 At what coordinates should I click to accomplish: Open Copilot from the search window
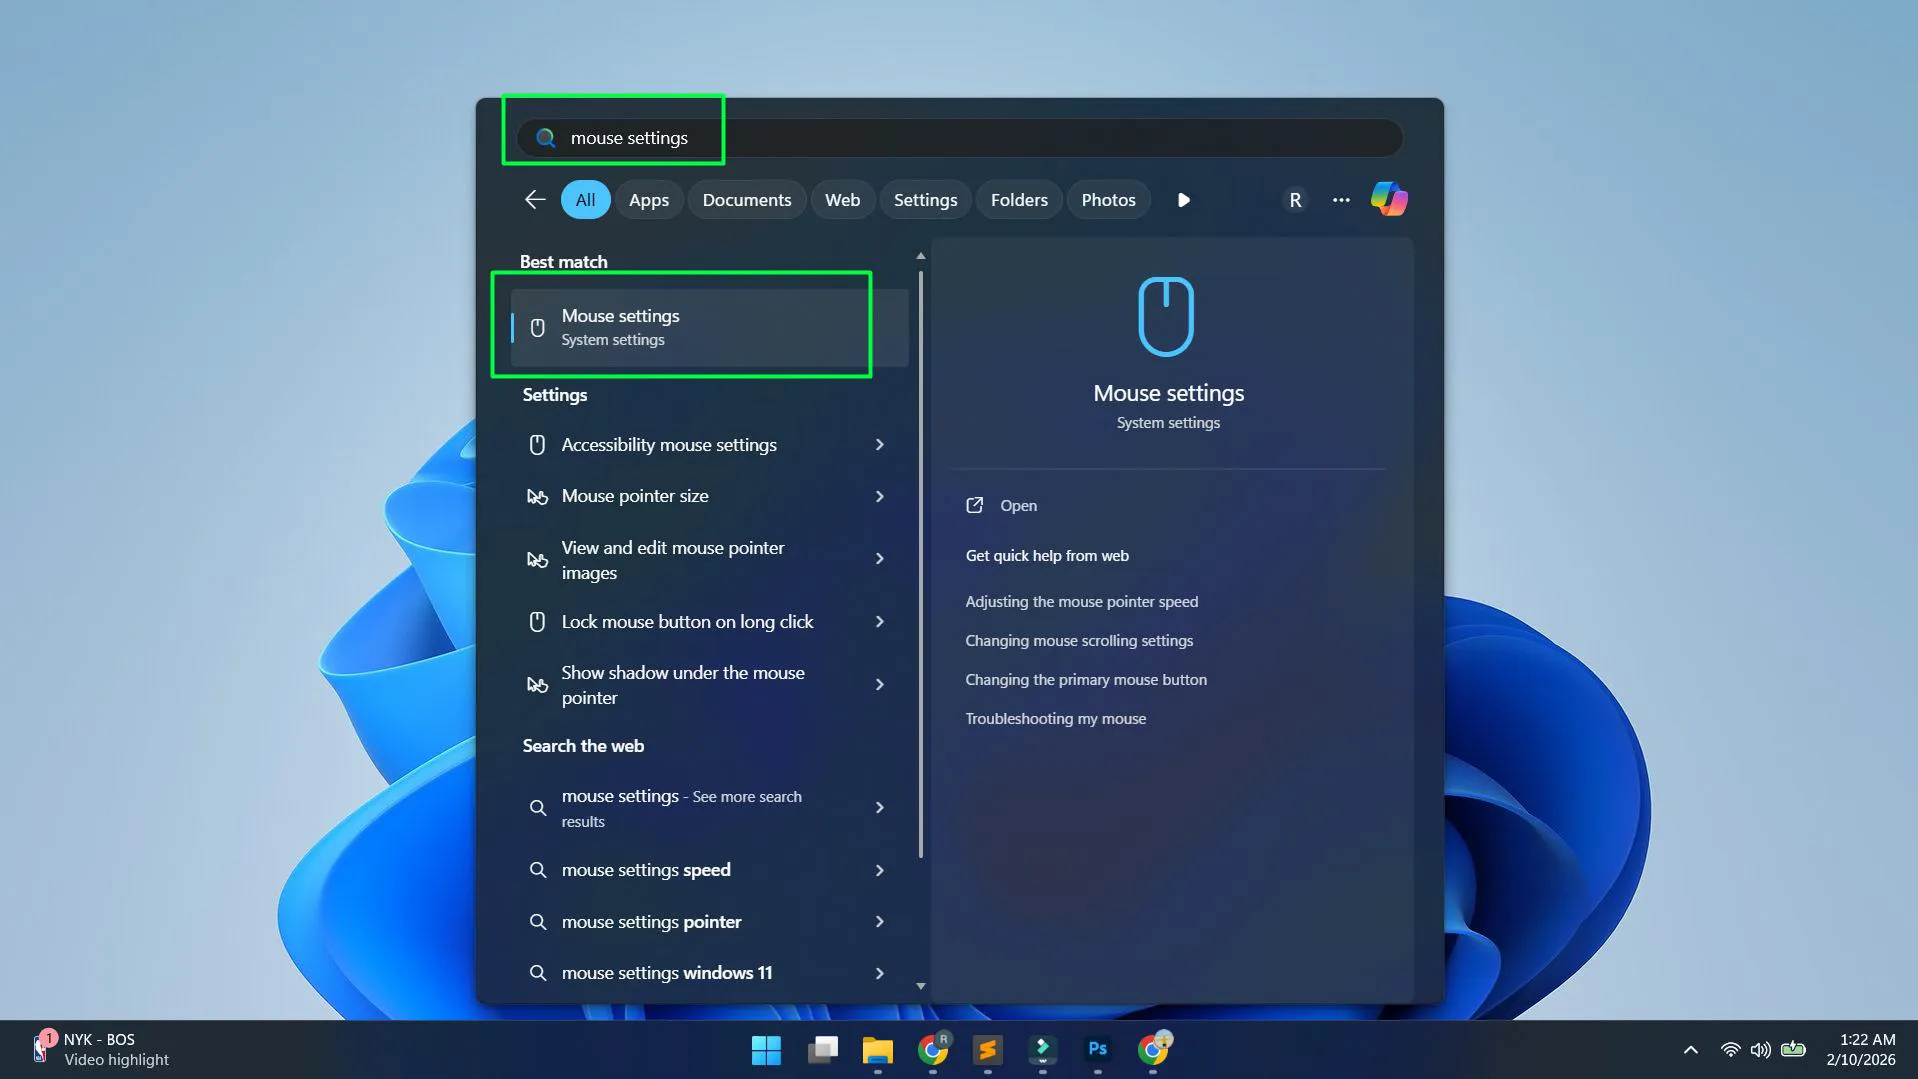pos(1389,199)
